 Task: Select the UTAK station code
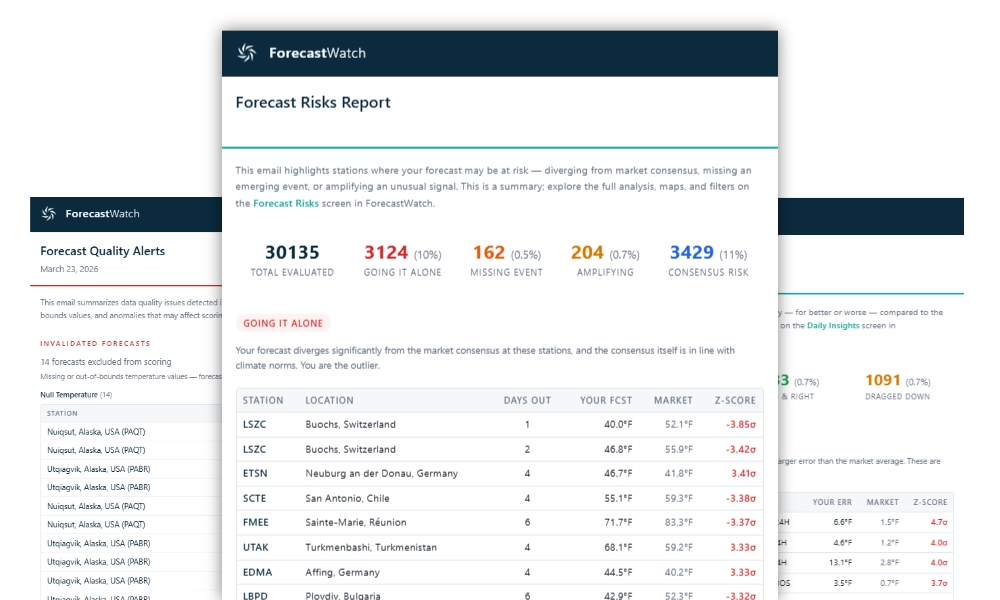click(x=256, y=548)
